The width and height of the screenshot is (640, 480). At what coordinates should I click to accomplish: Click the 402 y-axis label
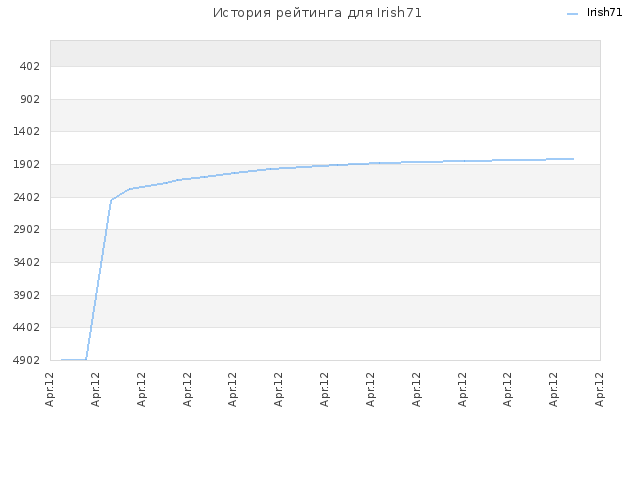pyautogui.click(x=29, y=66)
